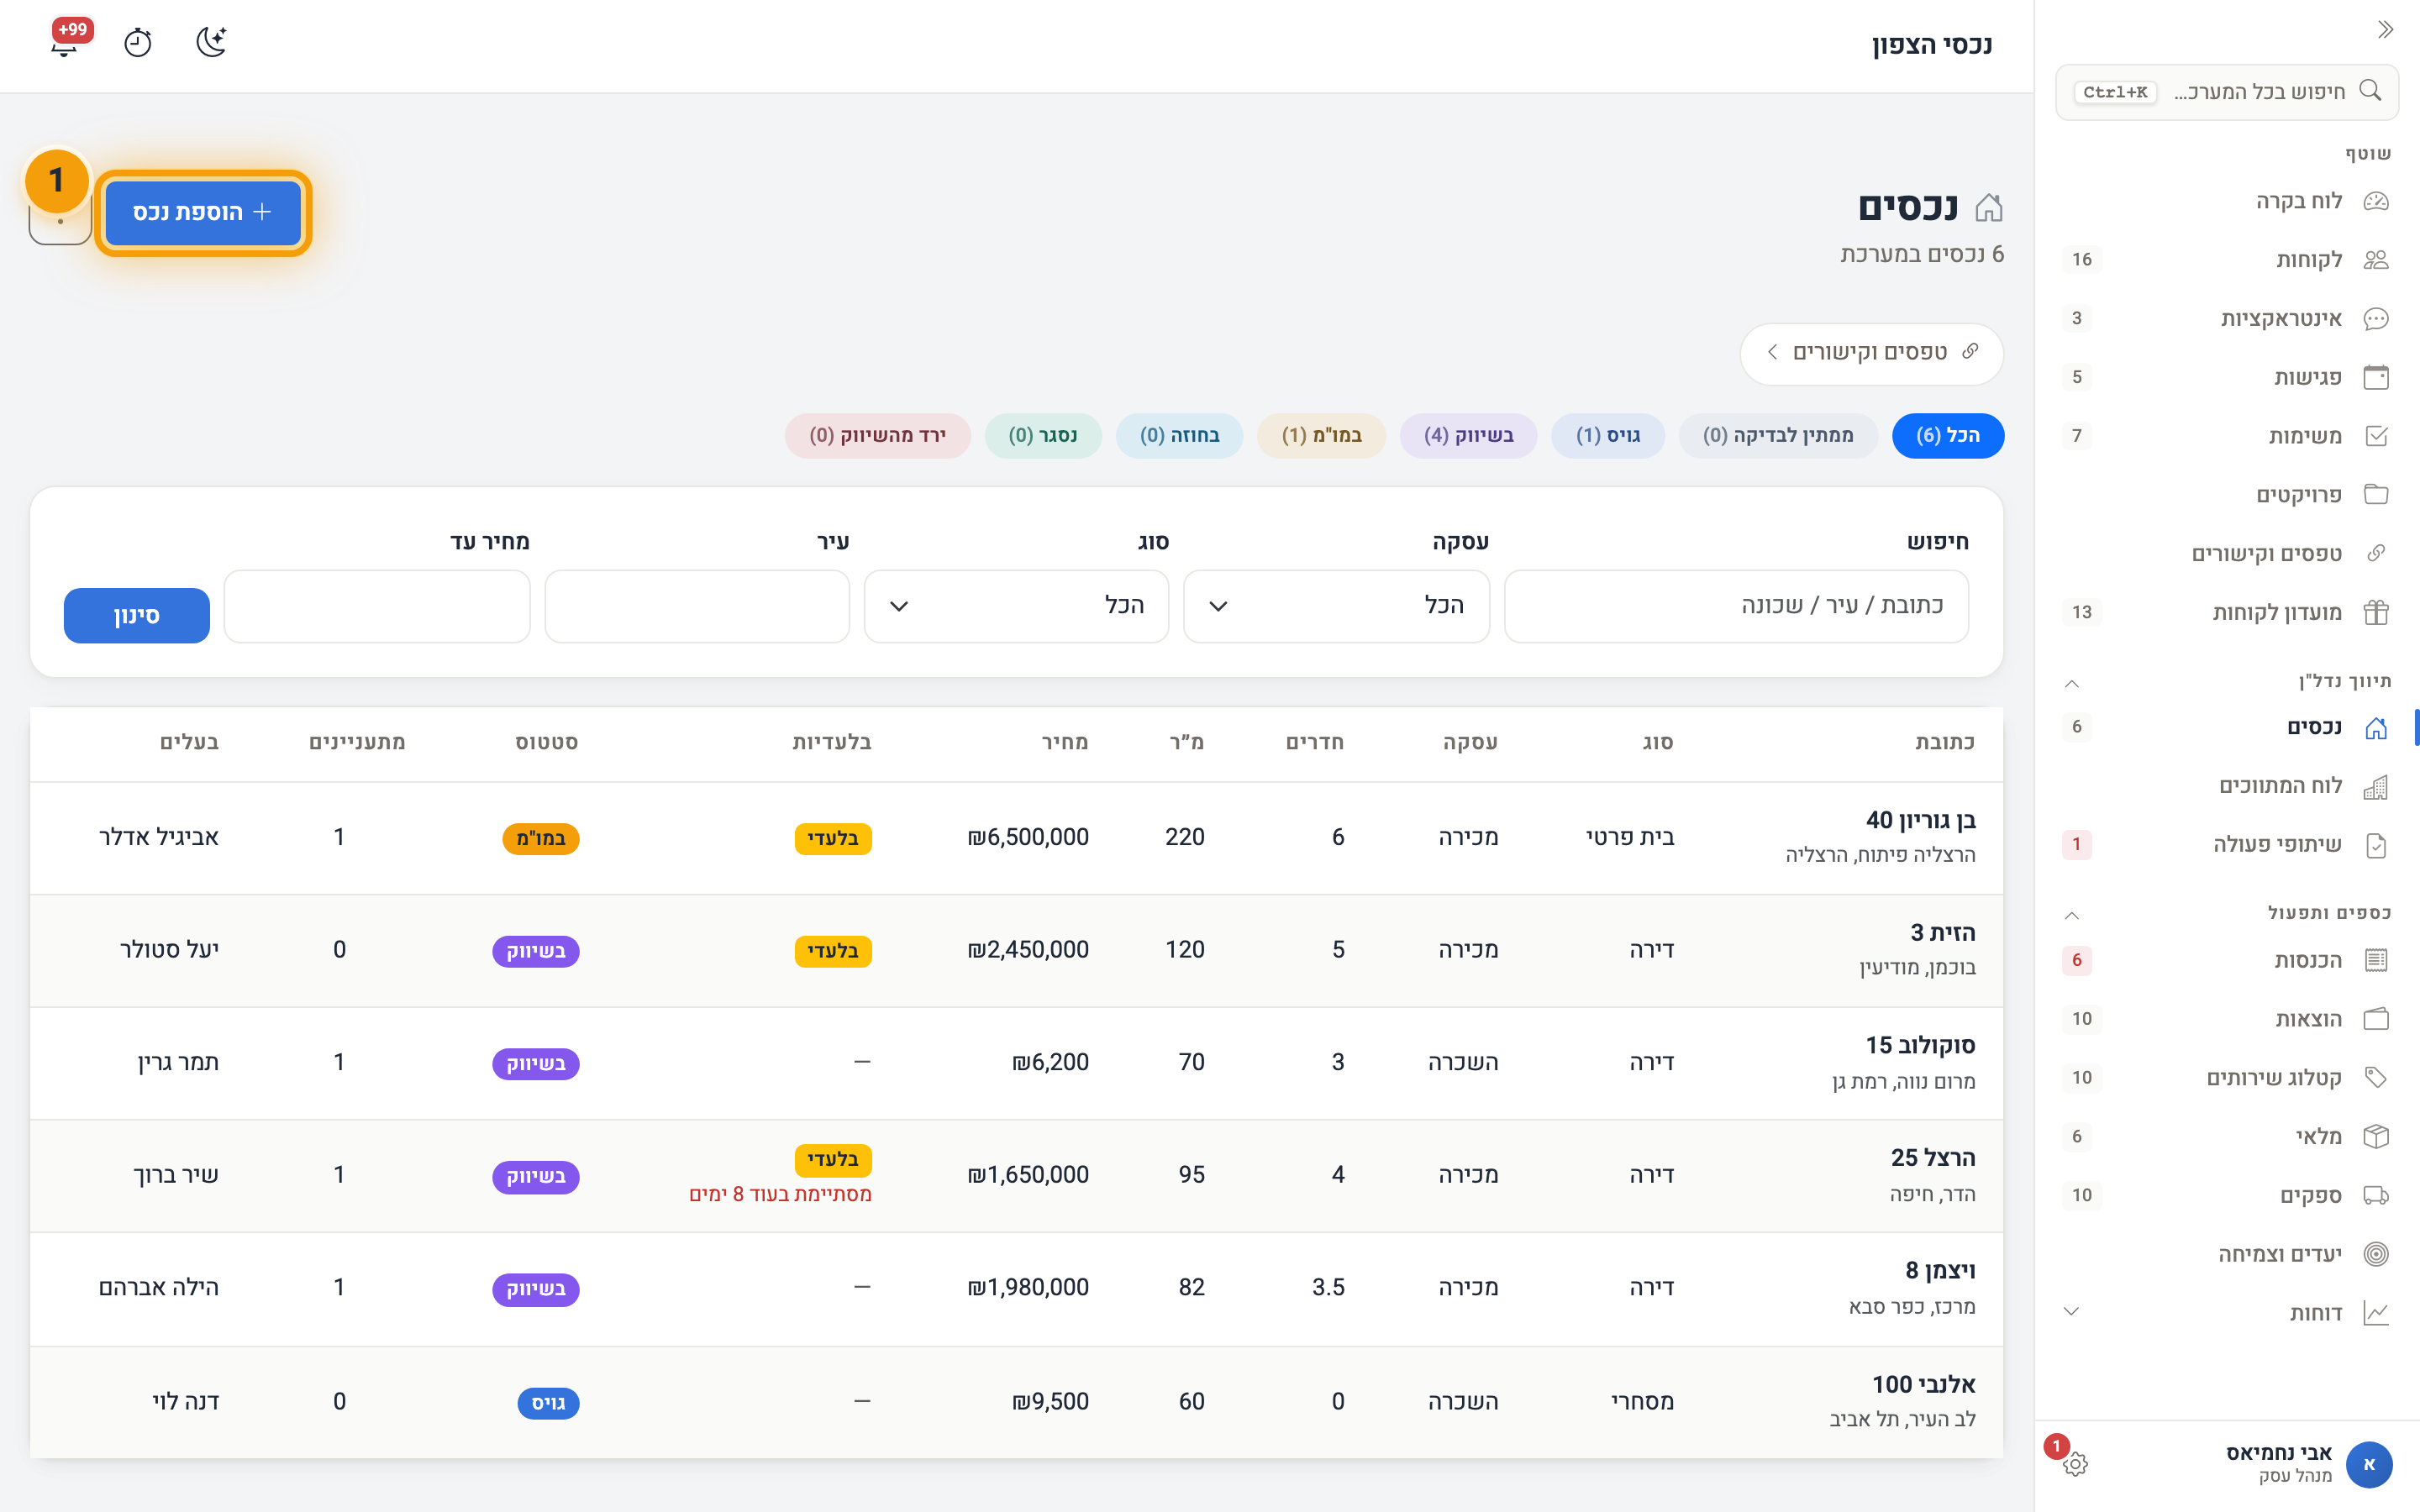Open הוצאות expenses in sidebar
This screenshot has height=1512, width=2420.
point(2227,1019)
